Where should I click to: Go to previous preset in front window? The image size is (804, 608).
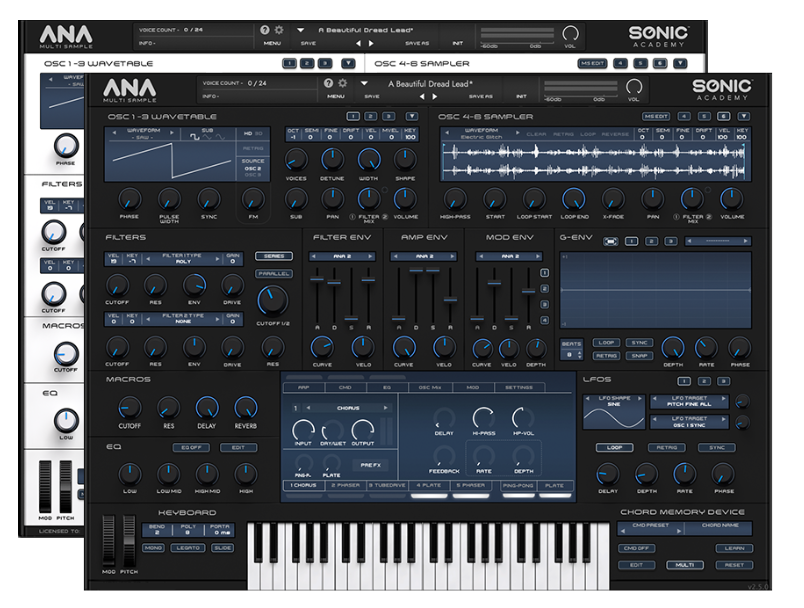(422, 96)
